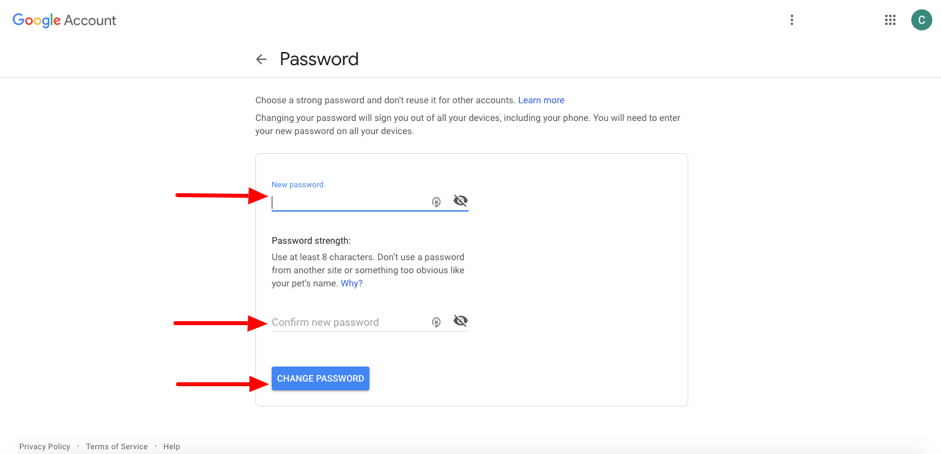Click password manager icon in Confirm password field

pyautogui.click(x=436, y=322)
